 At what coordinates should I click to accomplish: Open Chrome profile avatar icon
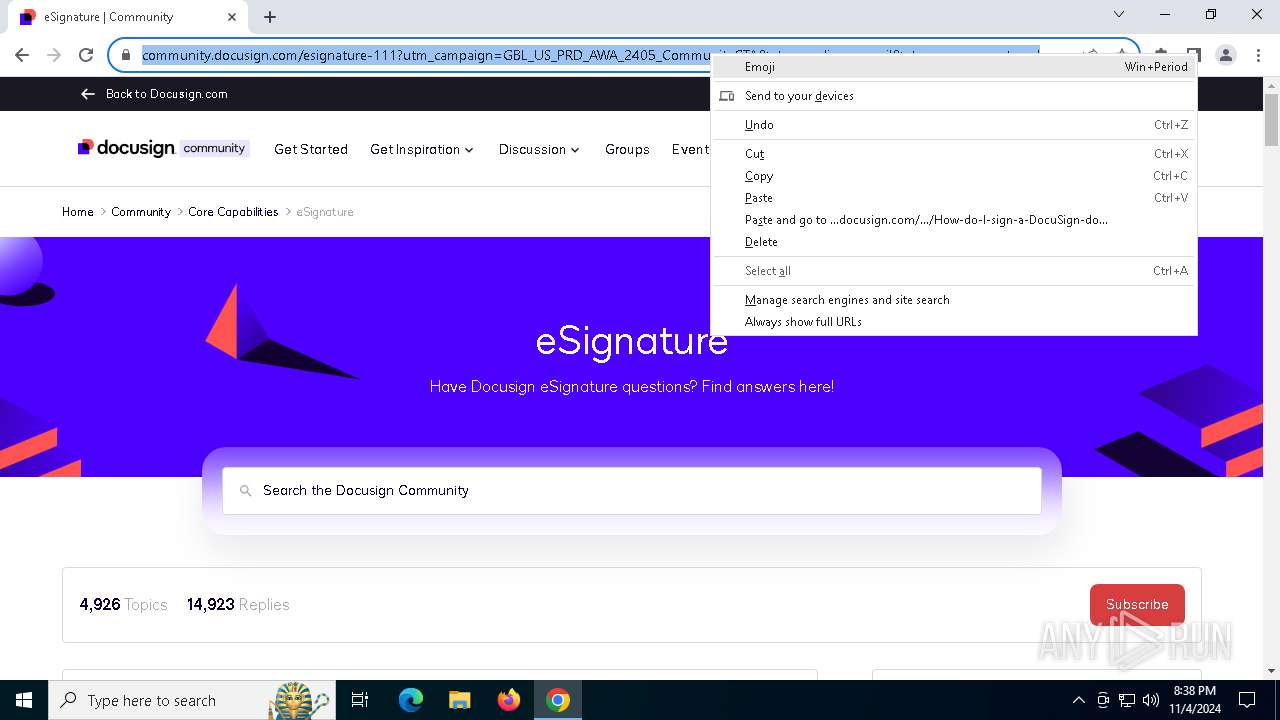point(1226,55)
